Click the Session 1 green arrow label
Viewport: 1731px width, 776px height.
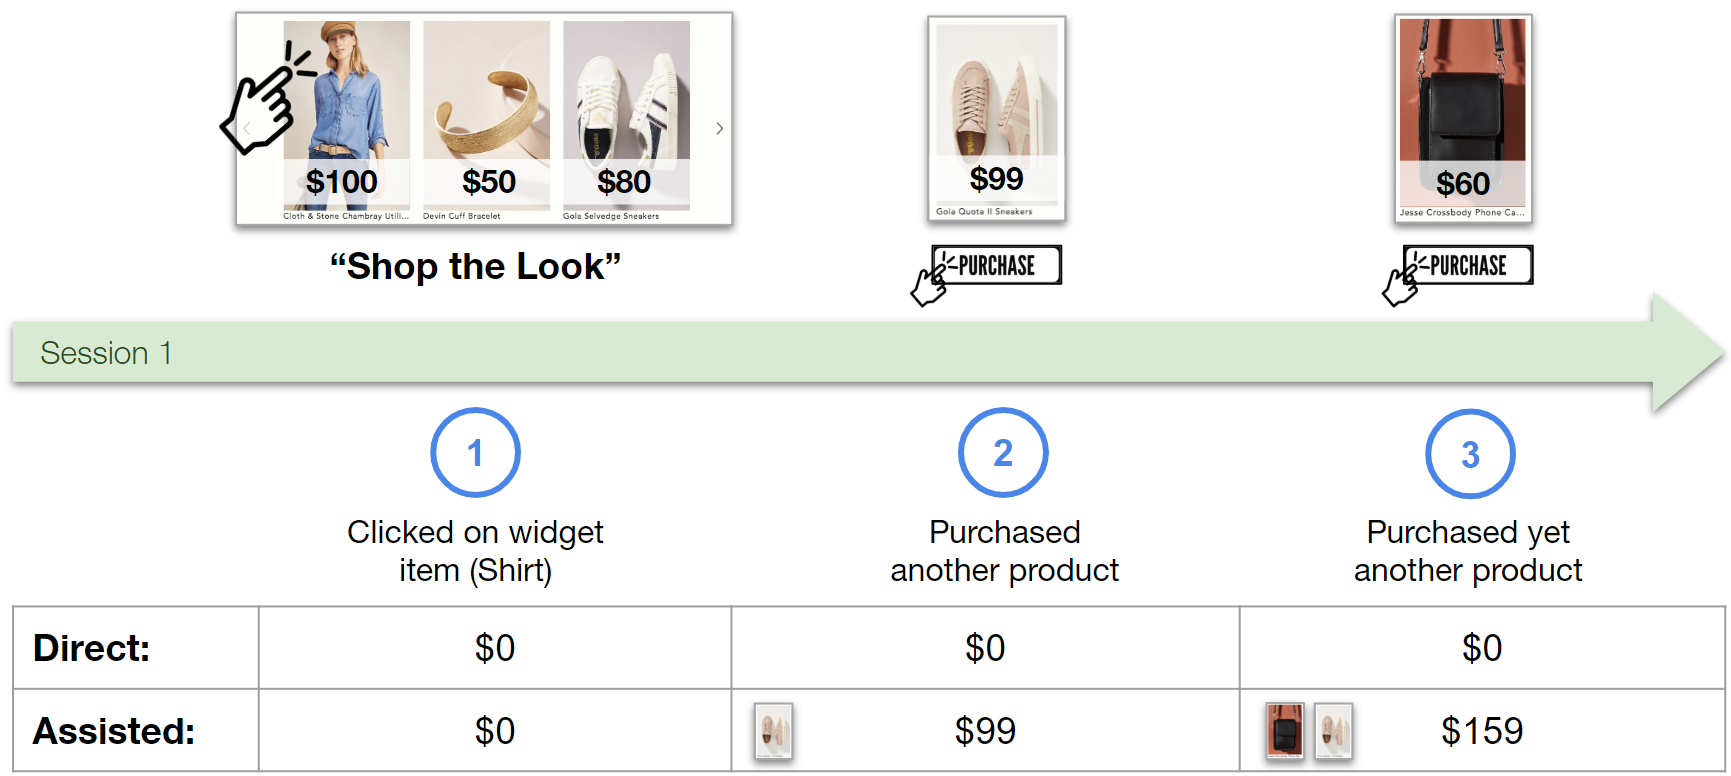point(106,353)
